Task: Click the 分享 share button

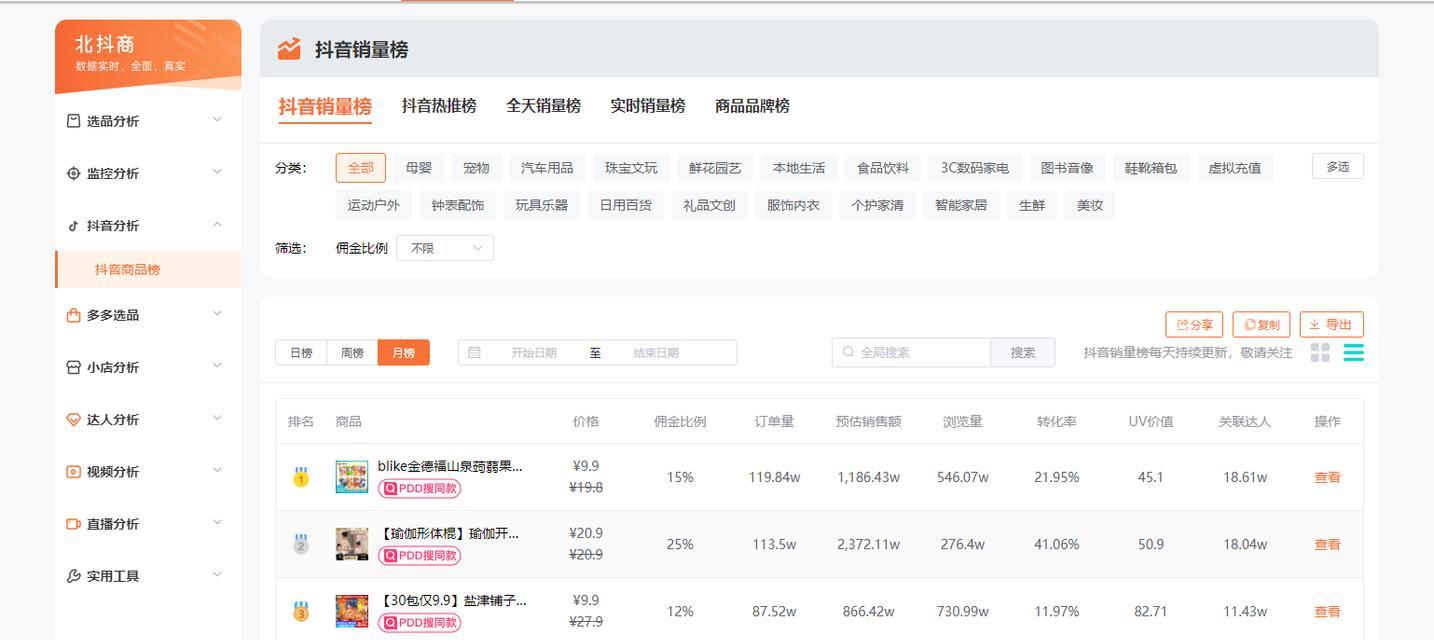Action: click(x=1194, y=325)
